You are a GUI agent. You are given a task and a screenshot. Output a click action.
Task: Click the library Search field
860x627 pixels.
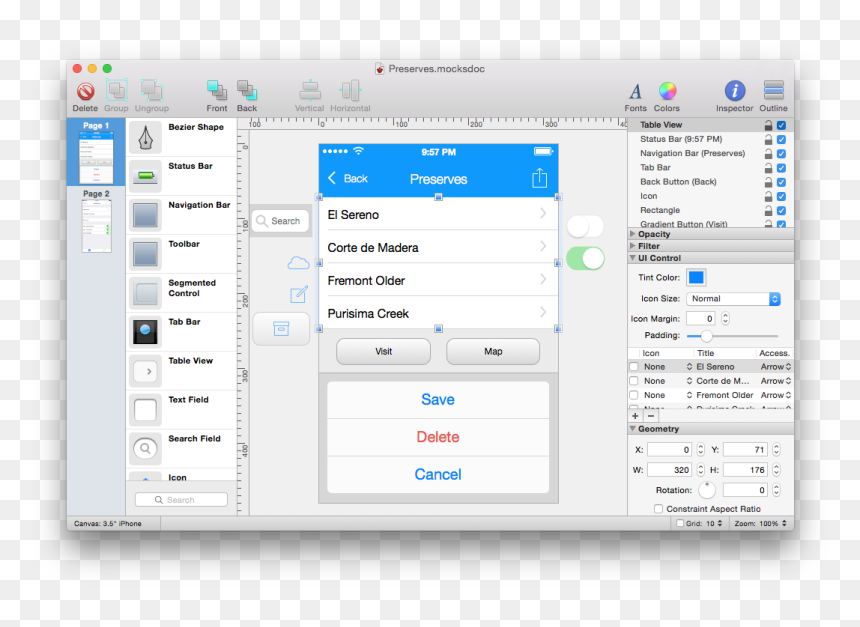pyautogui.click(x=181, y=500)
